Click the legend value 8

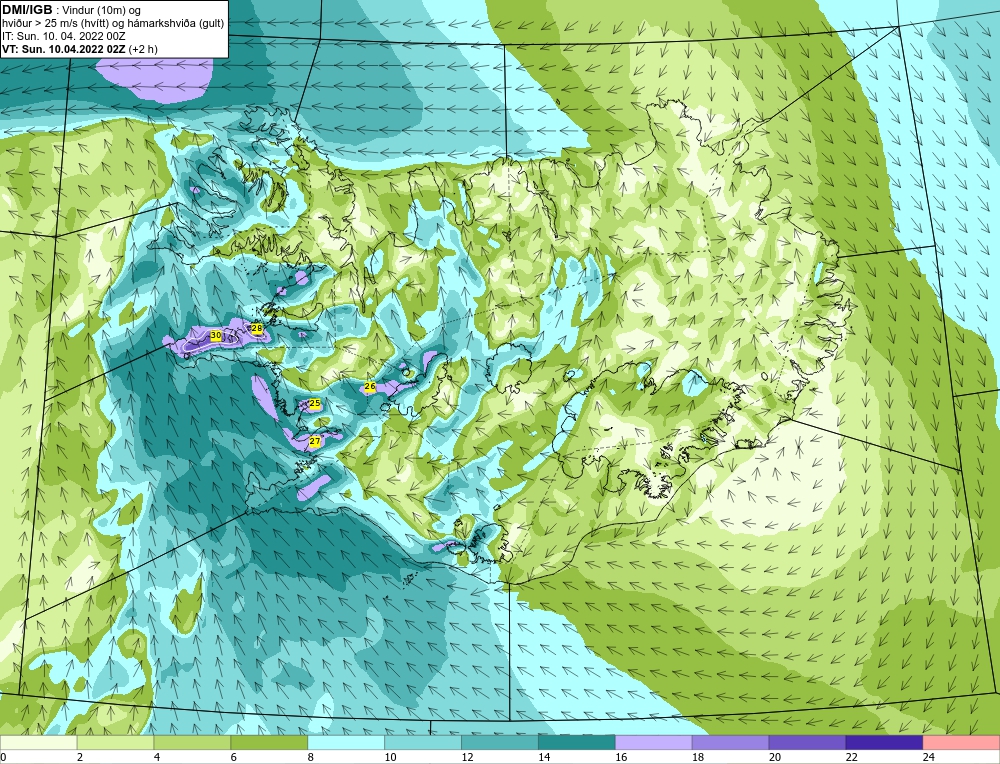click(x=311, y=757)
